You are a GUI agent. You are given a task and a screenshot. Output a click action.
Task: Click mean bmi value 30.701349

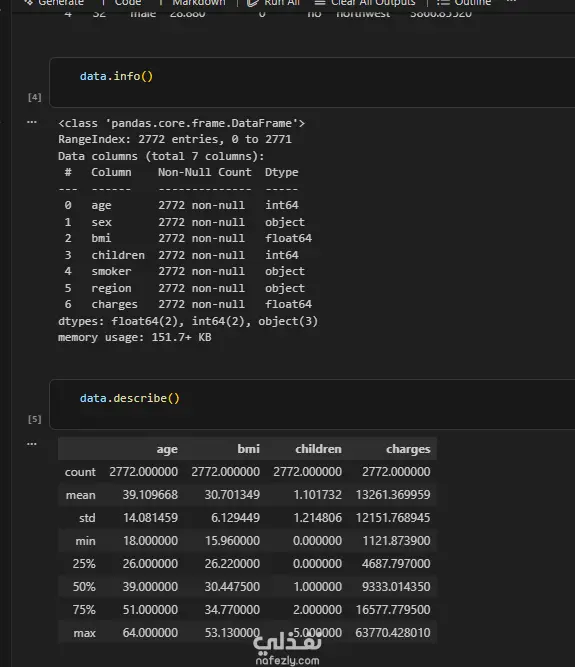pos(232,495)
